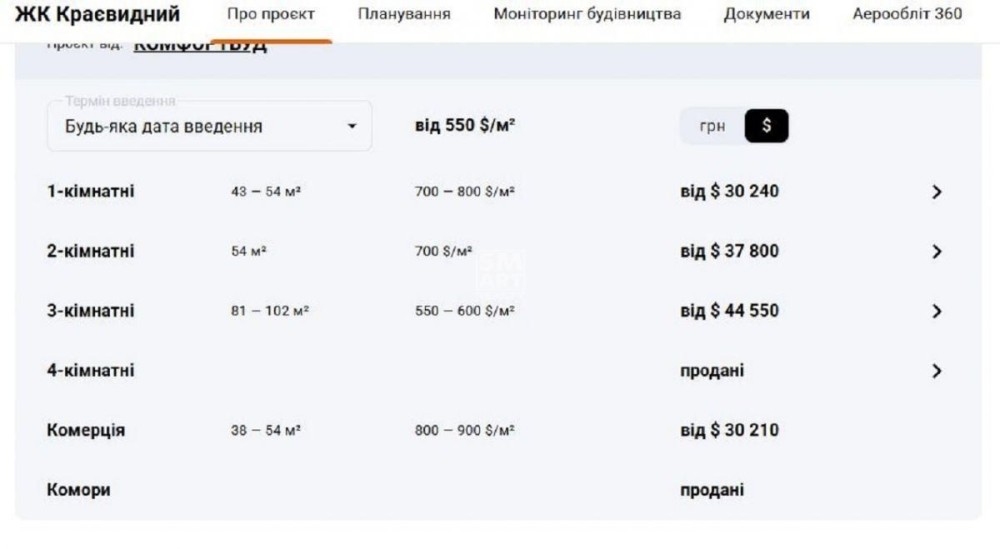The height and width of the screenshot is (549, 1000).
Task: Switch currency toggle to грн
Action: click(712, 127)
